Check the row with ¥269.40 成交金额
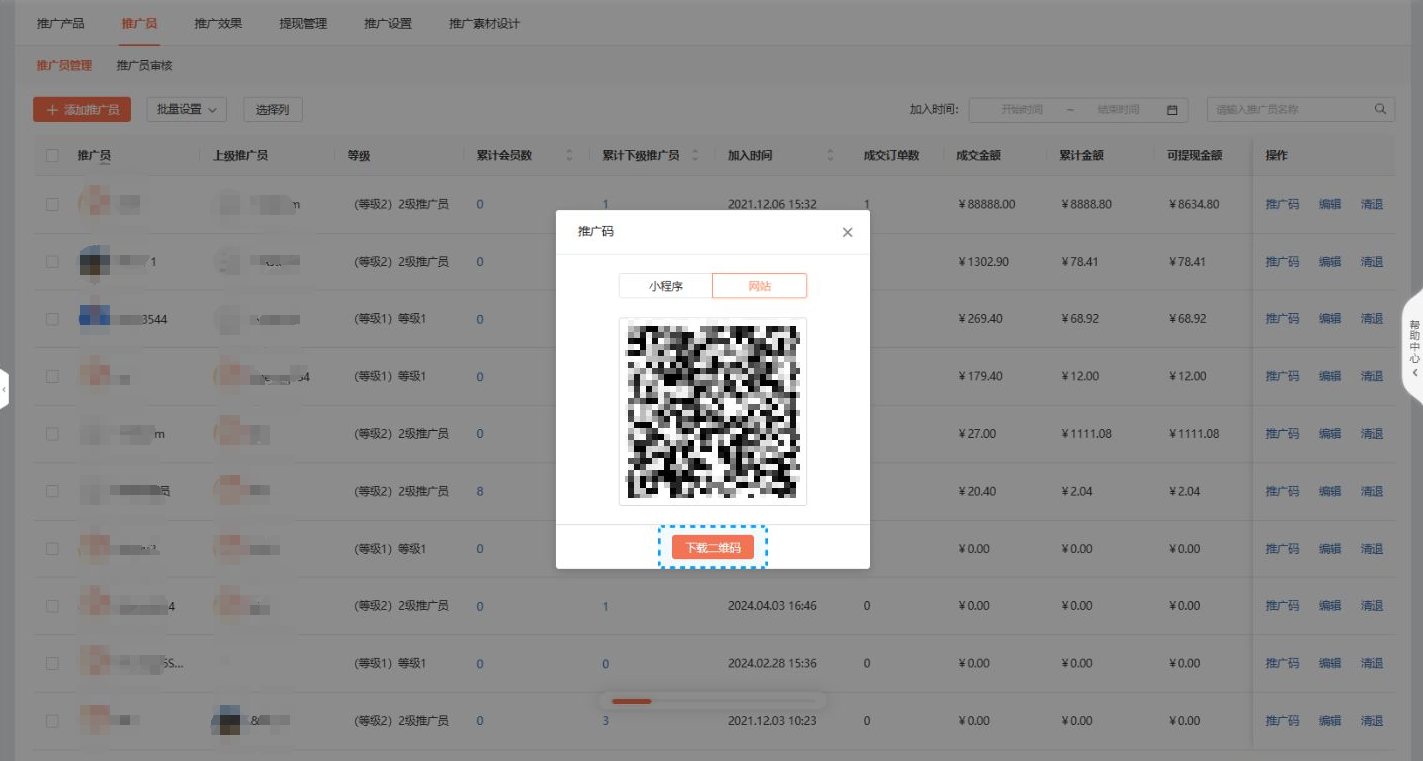This screenshot has height=761, width=1423. [52, 319]
